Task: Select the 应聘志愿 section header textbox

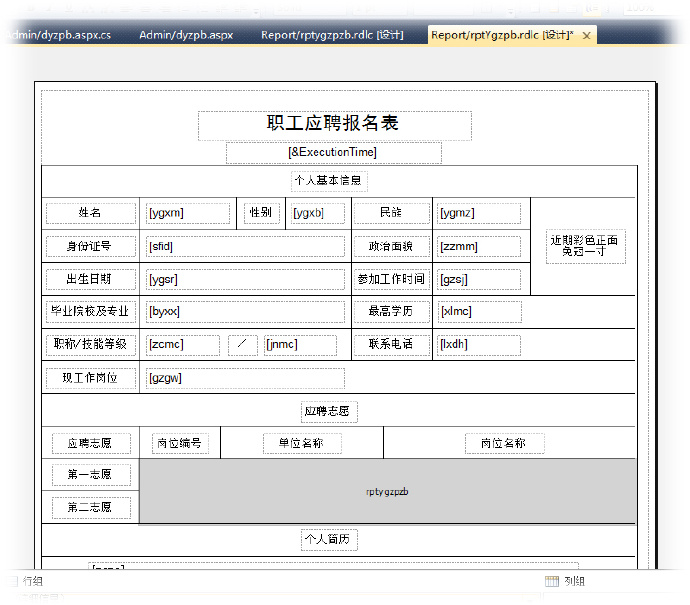Action: pyautogui.click(x=329, y=412)
